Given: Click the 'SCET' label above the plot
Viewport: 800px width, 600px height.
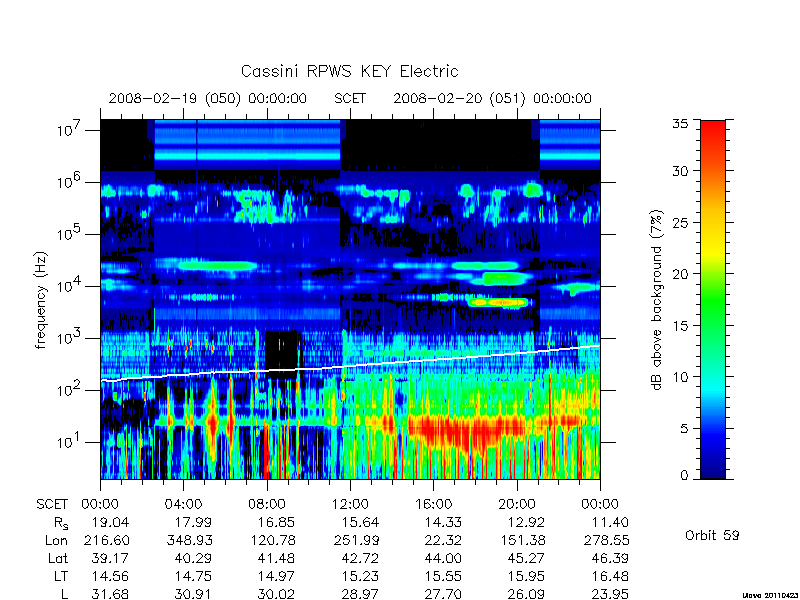Looking at the screenshot, I should click(x=350, y=98).
